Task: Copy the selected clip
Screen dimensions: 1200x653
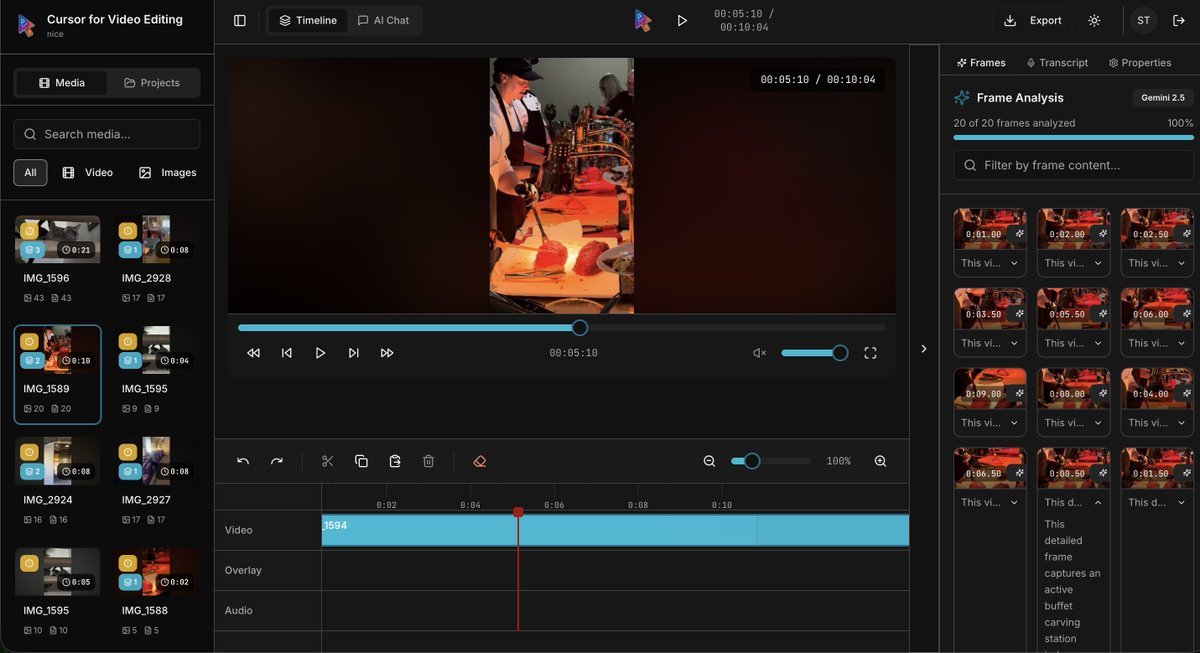Action: [361, 461]
